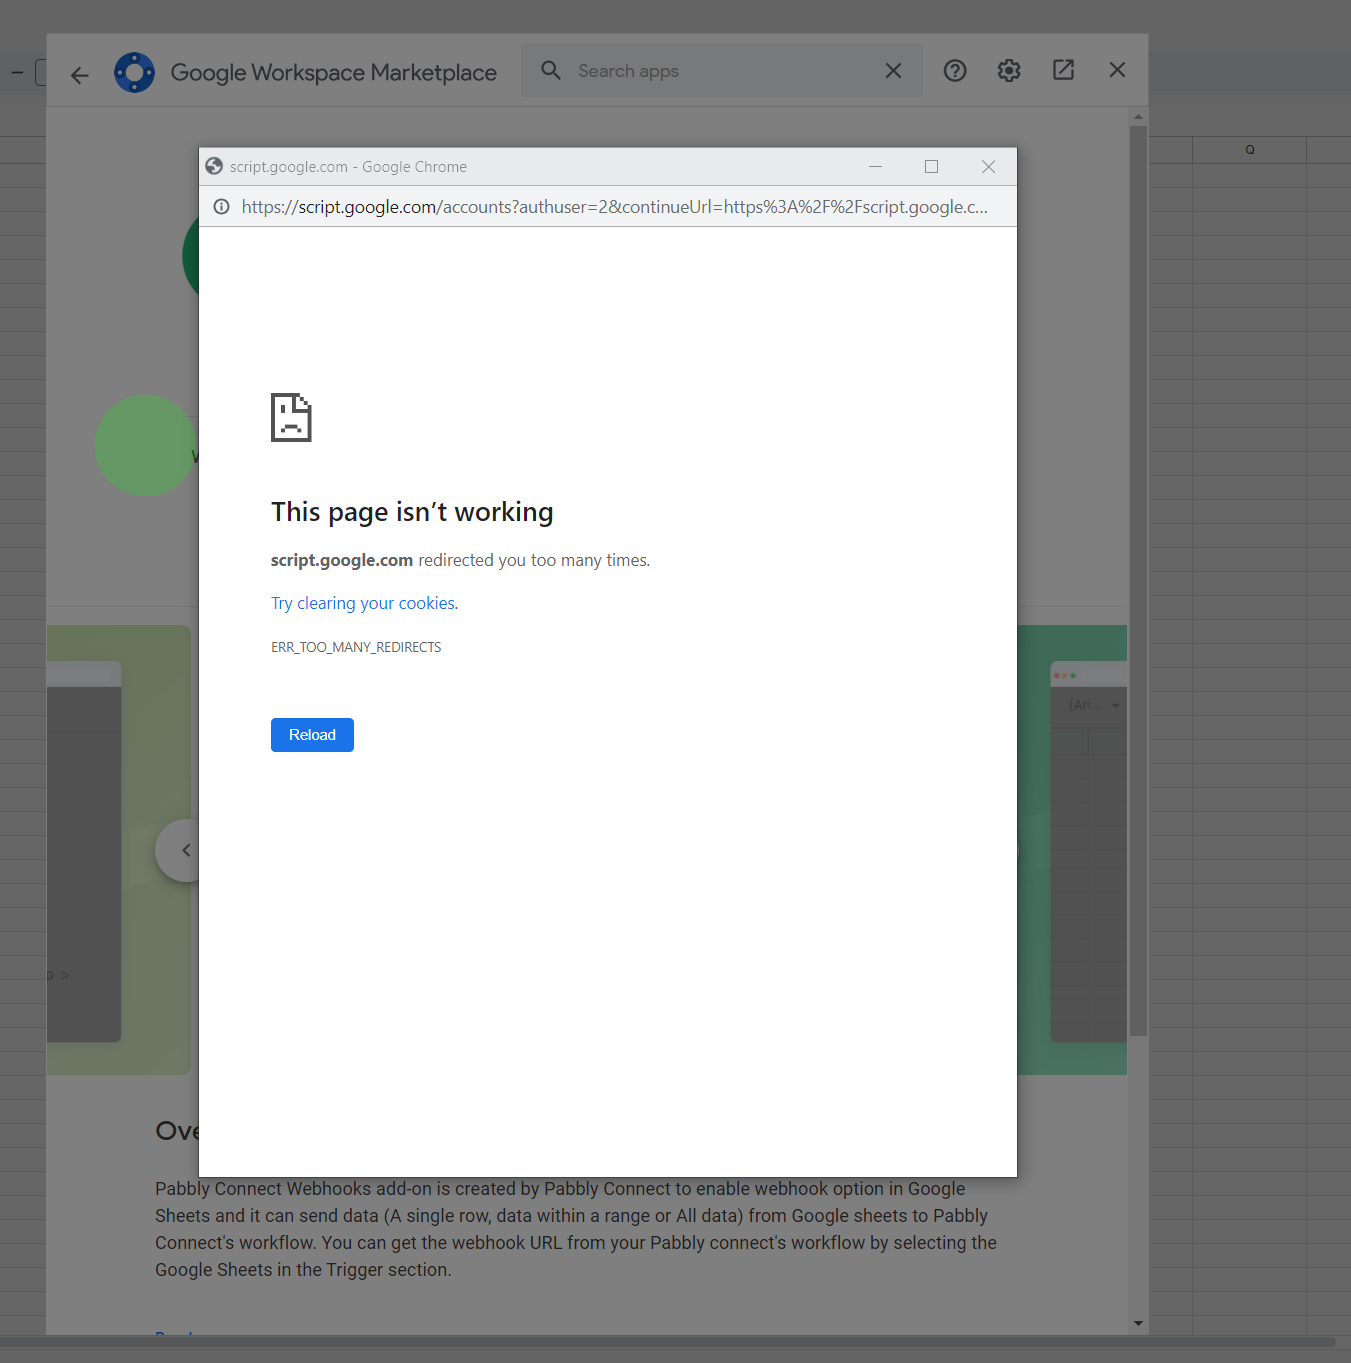Clear the Search apps field

coord(893,71)
